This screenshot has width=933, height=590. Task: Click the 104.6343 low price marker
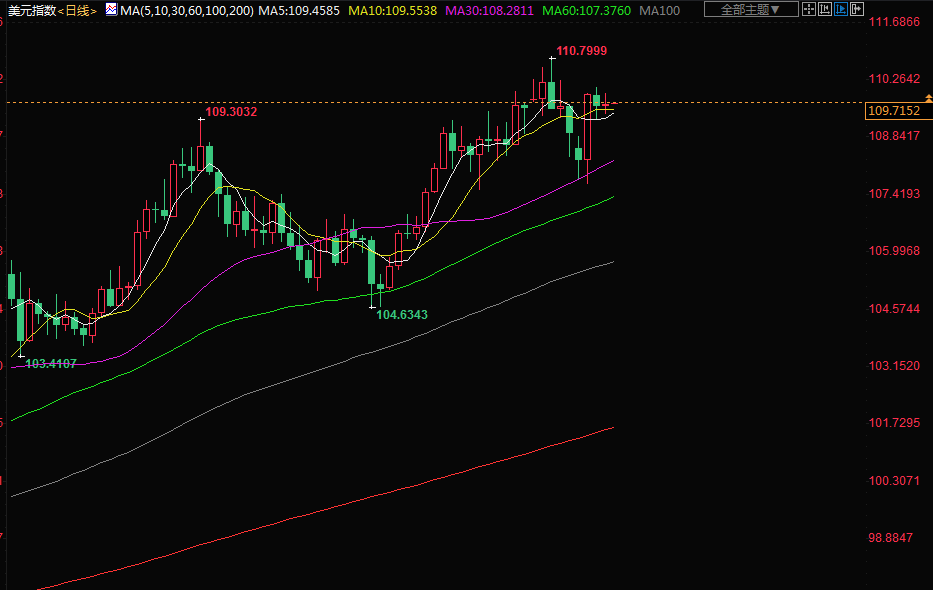pyautogui.click(x=401, y=314)
